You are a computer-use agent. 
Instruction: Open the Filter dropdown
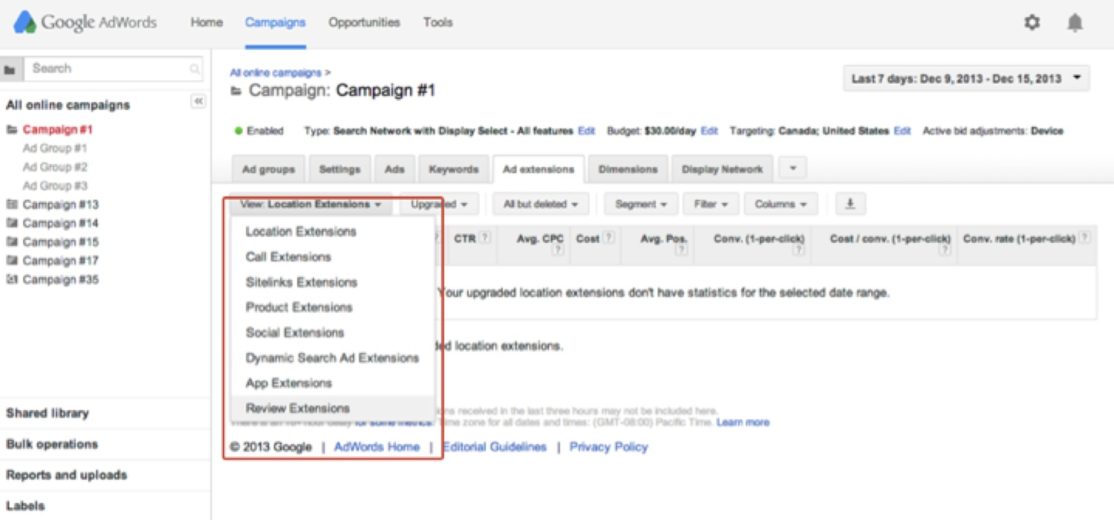pyautogui.click(x=711, y=204)
